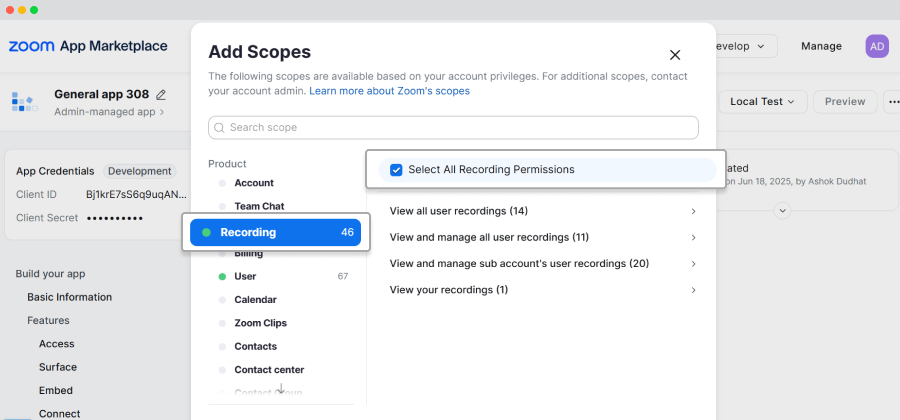Click the Add Scopes dialog title

259,52
